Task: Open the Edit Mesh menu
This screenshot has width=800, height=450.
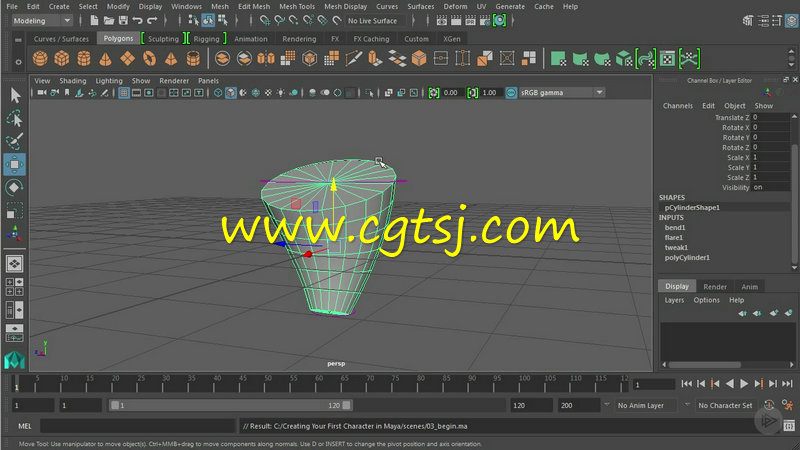Action: [254, 7]
